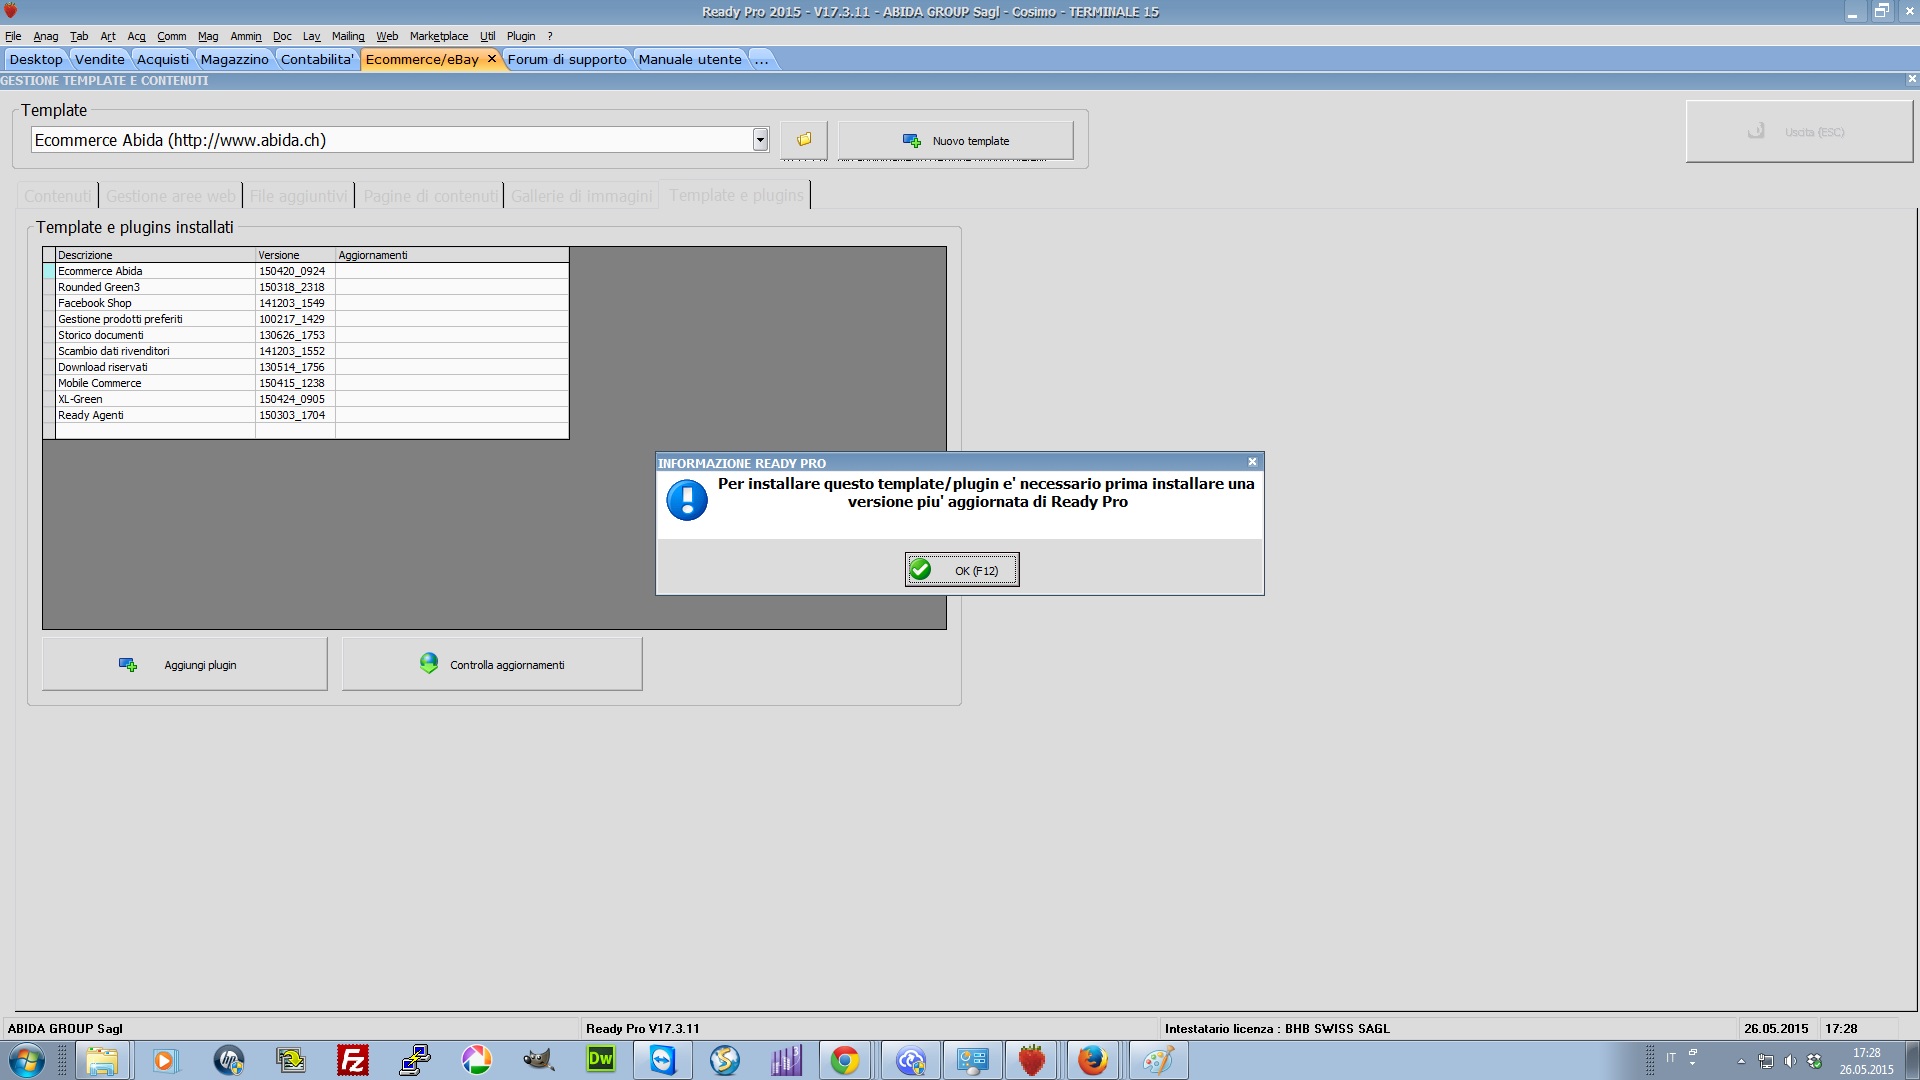Open TeamViewer from the taskbar
Image resolution: width=1920 pixels, height=1080 pixels.
[x=663, y=1060]
